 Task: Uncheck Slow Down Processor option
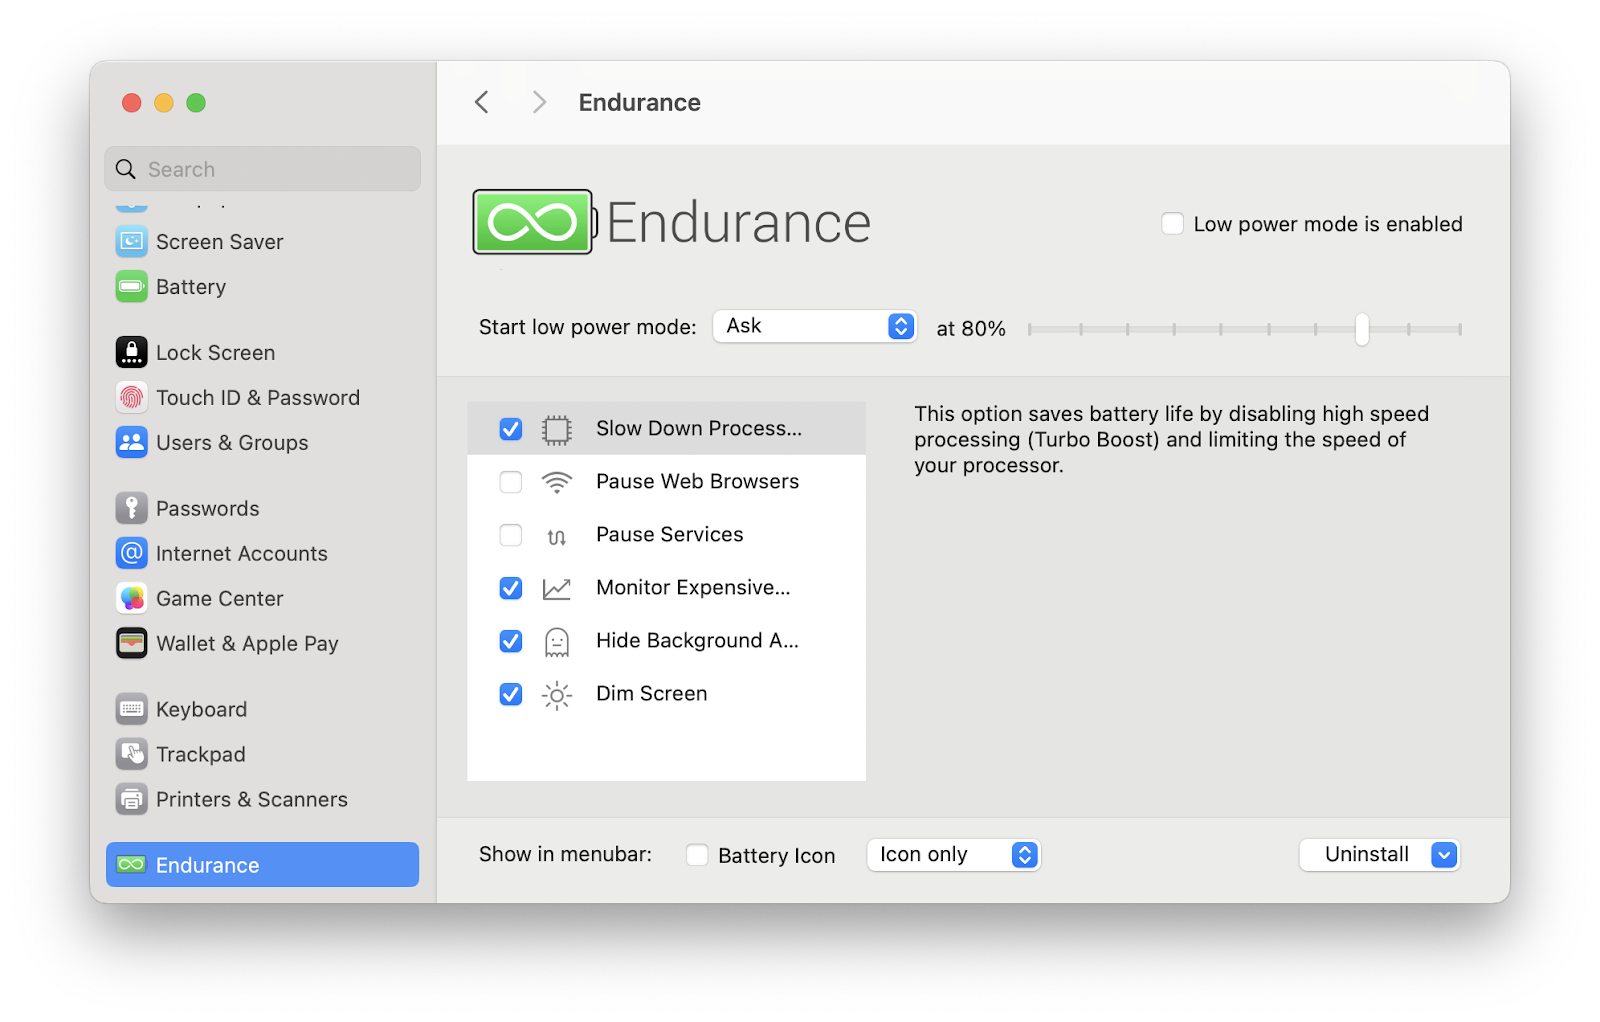coord(511,429)
